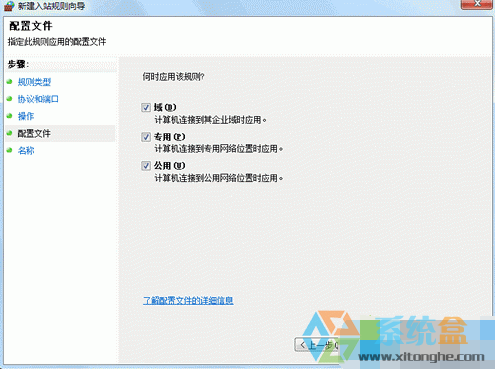Viewport: 495px width, 369px height.
Task: Go to the 协议和端口 step
Action: click(x=38, y=99)
